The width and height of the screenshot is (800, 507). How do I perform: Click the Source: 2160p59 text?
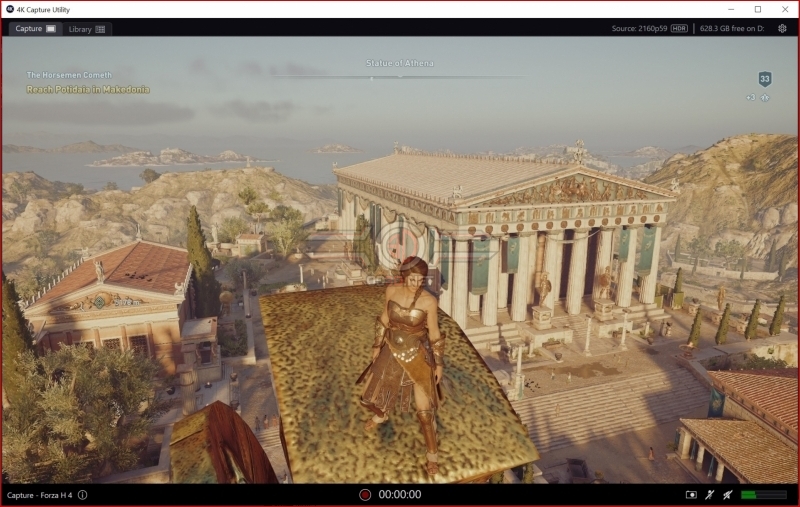coord(639,29)
